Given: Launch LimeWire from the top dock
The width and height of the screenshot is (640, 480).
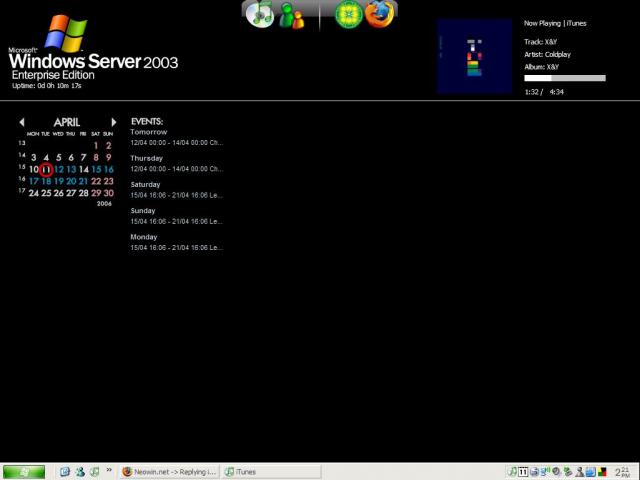Looking at the screenshot, I should tap(348, 15).
